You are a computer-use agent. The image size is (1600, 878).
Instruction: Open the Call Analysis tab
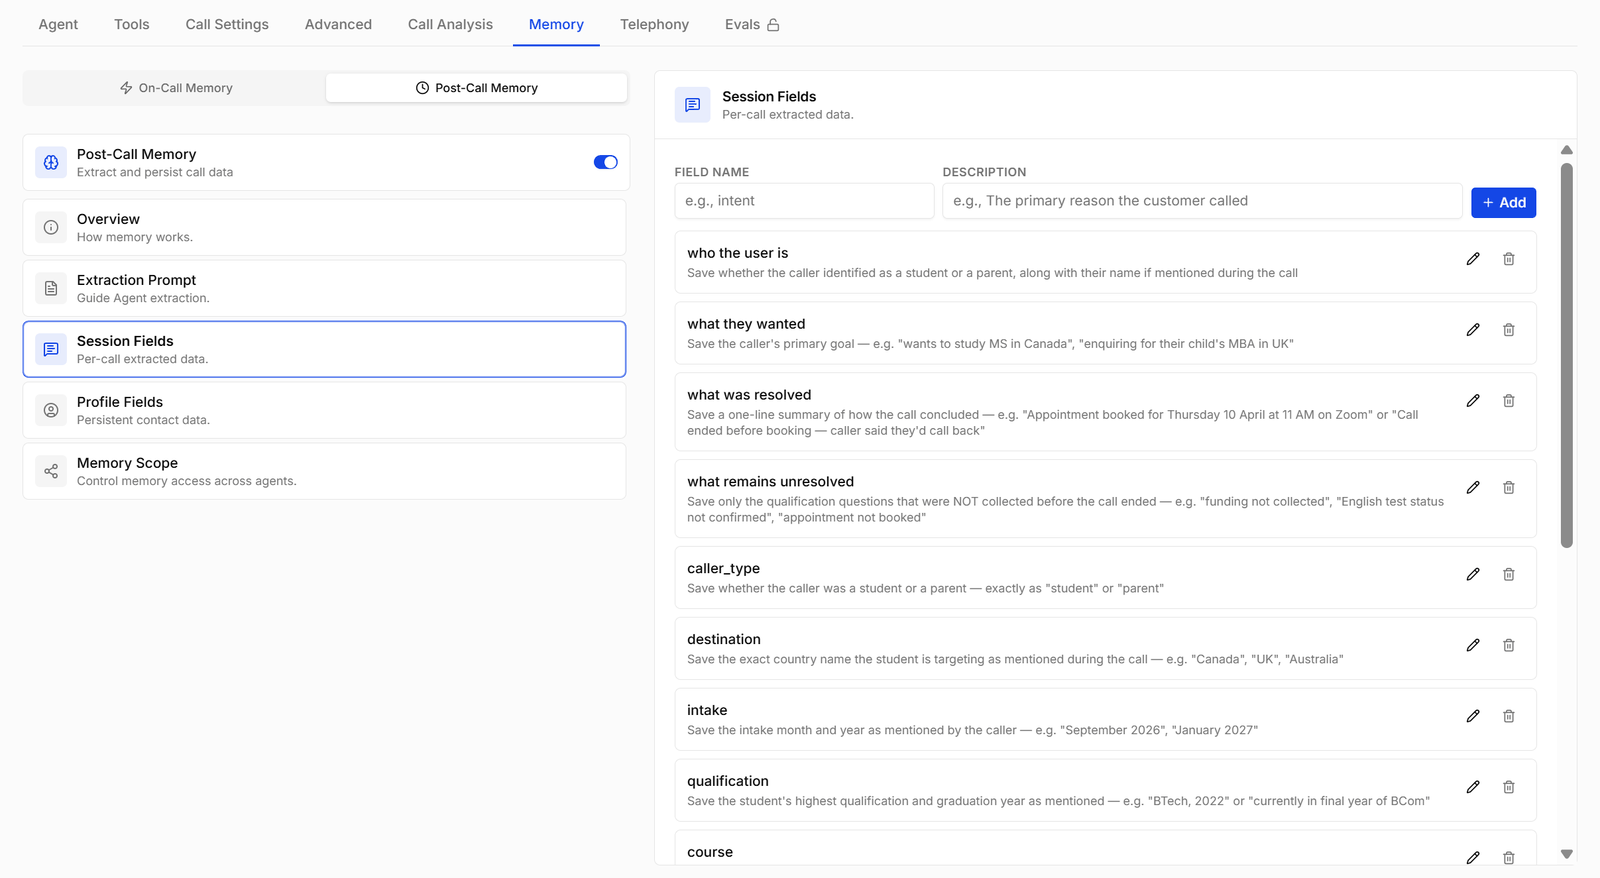450,24
